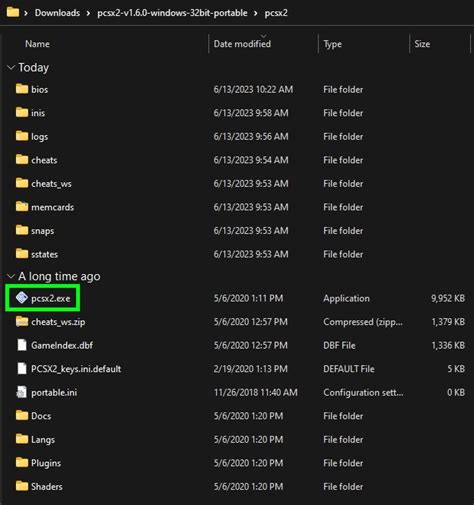
Task: Click the memcards folder icon
Action: (x=22, y=207)
